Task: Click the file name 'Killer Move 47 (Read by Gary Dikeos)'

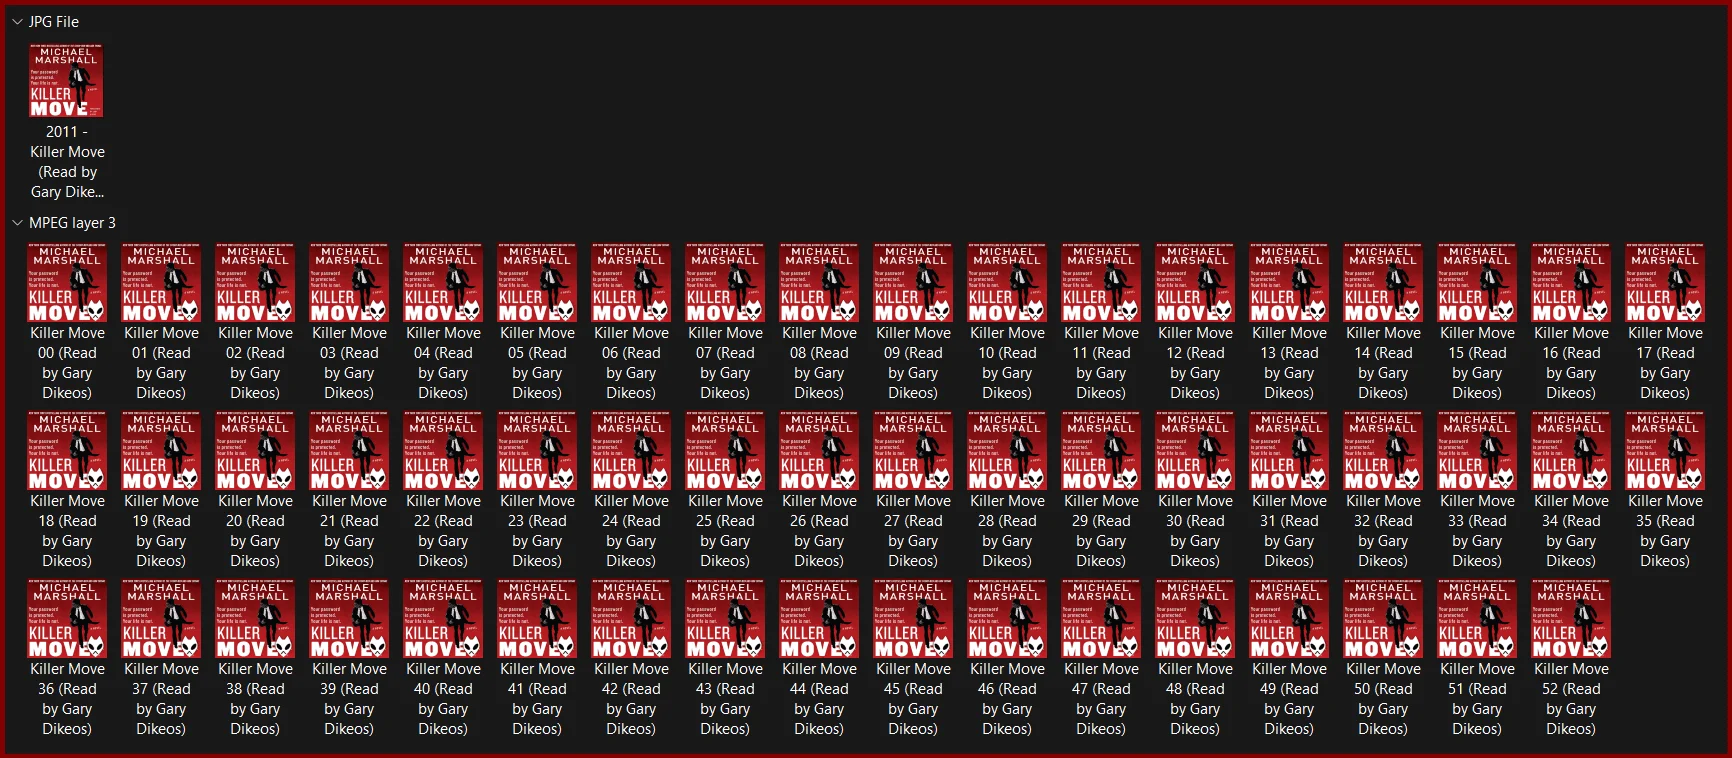Action: click(x=1101, y=699)
